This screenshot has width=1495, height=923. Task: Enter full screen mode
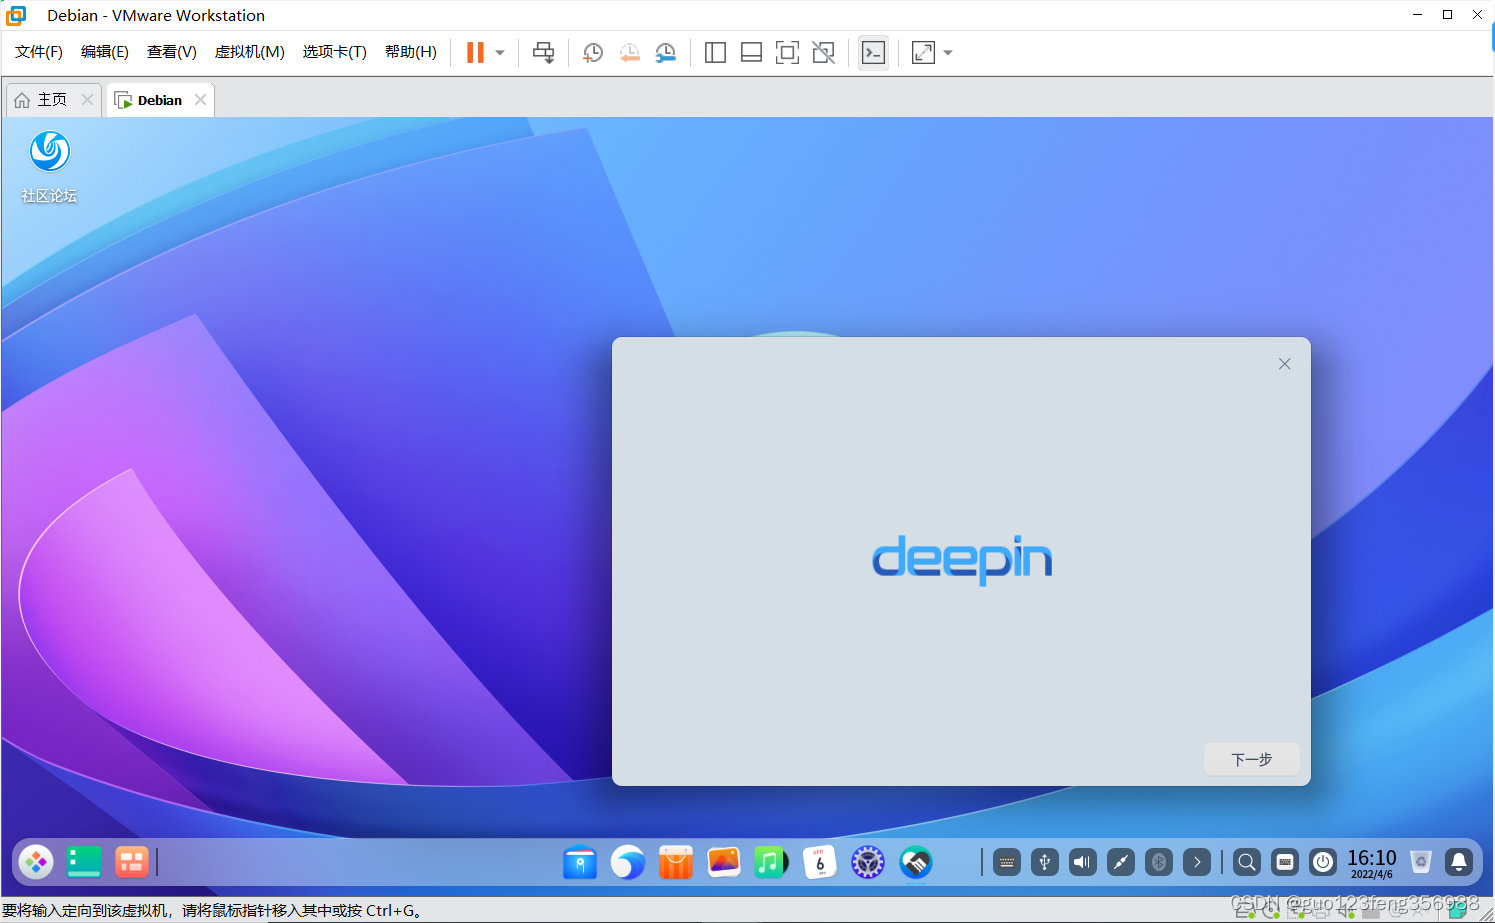tap(787, 53)
